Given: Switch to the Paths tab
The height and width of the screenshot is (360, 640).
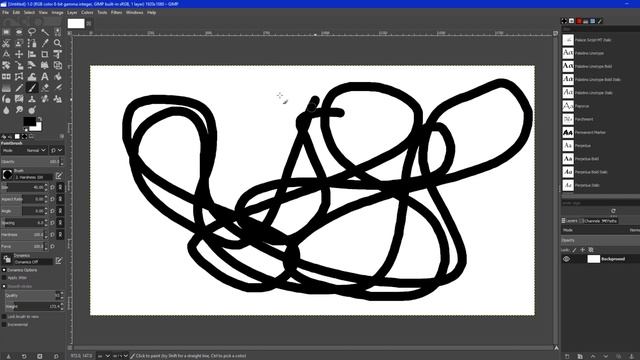Looking at the screenshot, I should (x=609, y=221).
